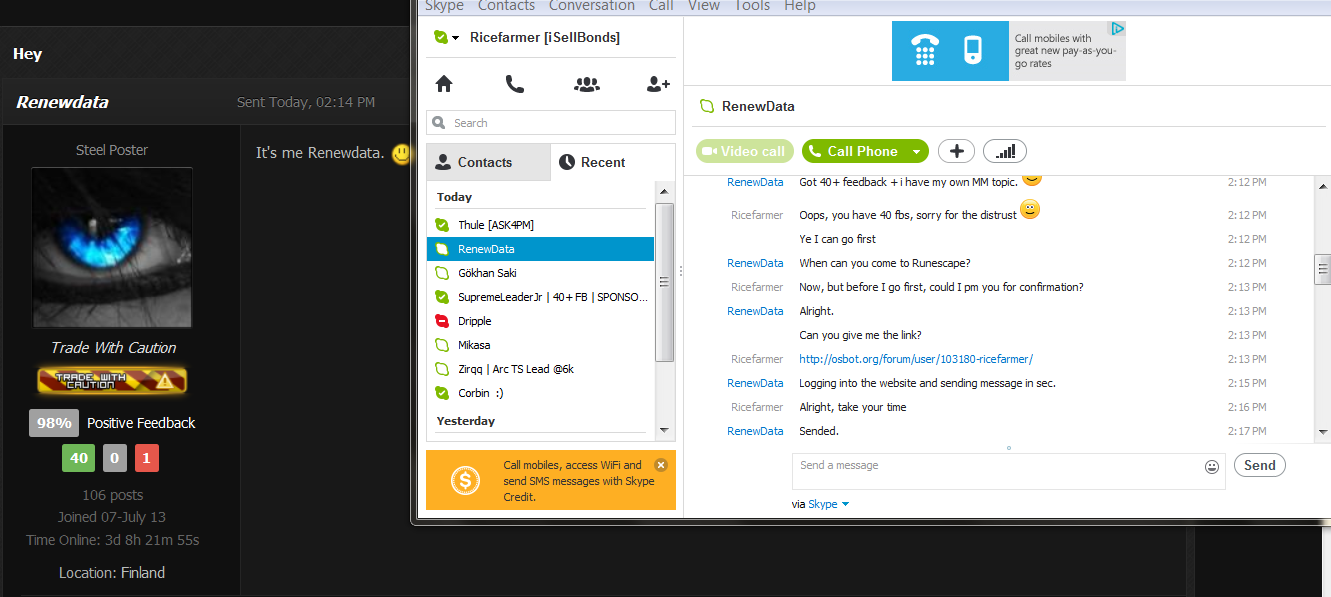Open the Conversation menu
The width and height of the screenshot is (1331, 597).
[592, 6]
